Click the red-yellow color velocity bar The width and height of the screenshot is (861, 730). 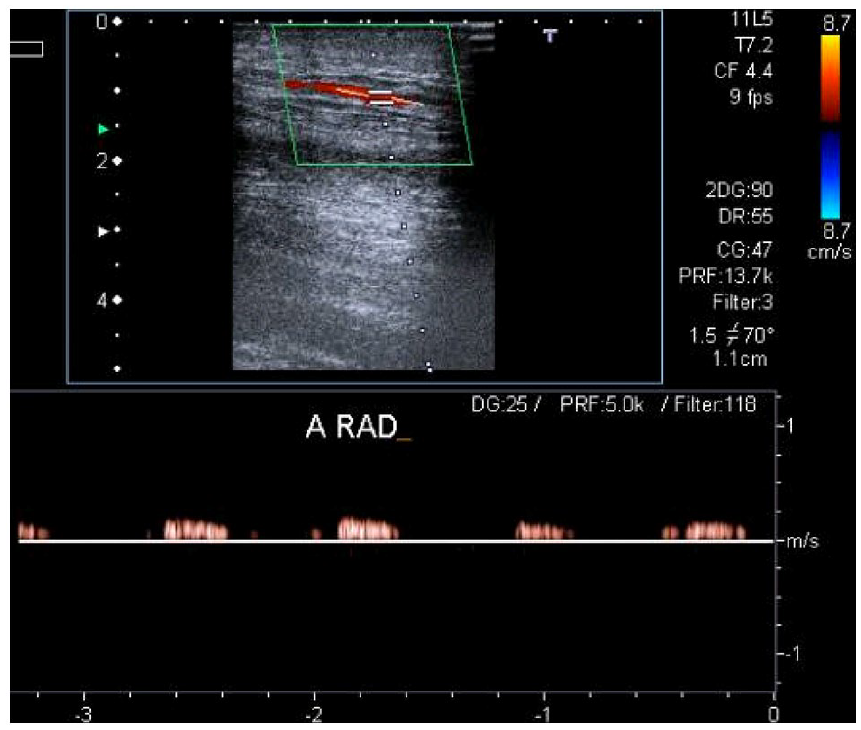(830, 78)
